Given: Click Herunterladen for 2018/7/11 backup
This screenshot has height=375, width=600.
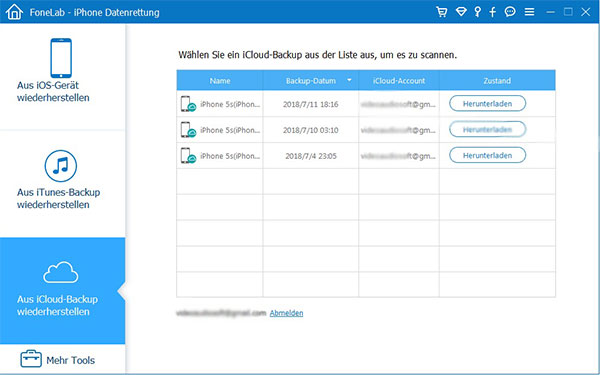Looking at the screenshot, I should point(487,104).
